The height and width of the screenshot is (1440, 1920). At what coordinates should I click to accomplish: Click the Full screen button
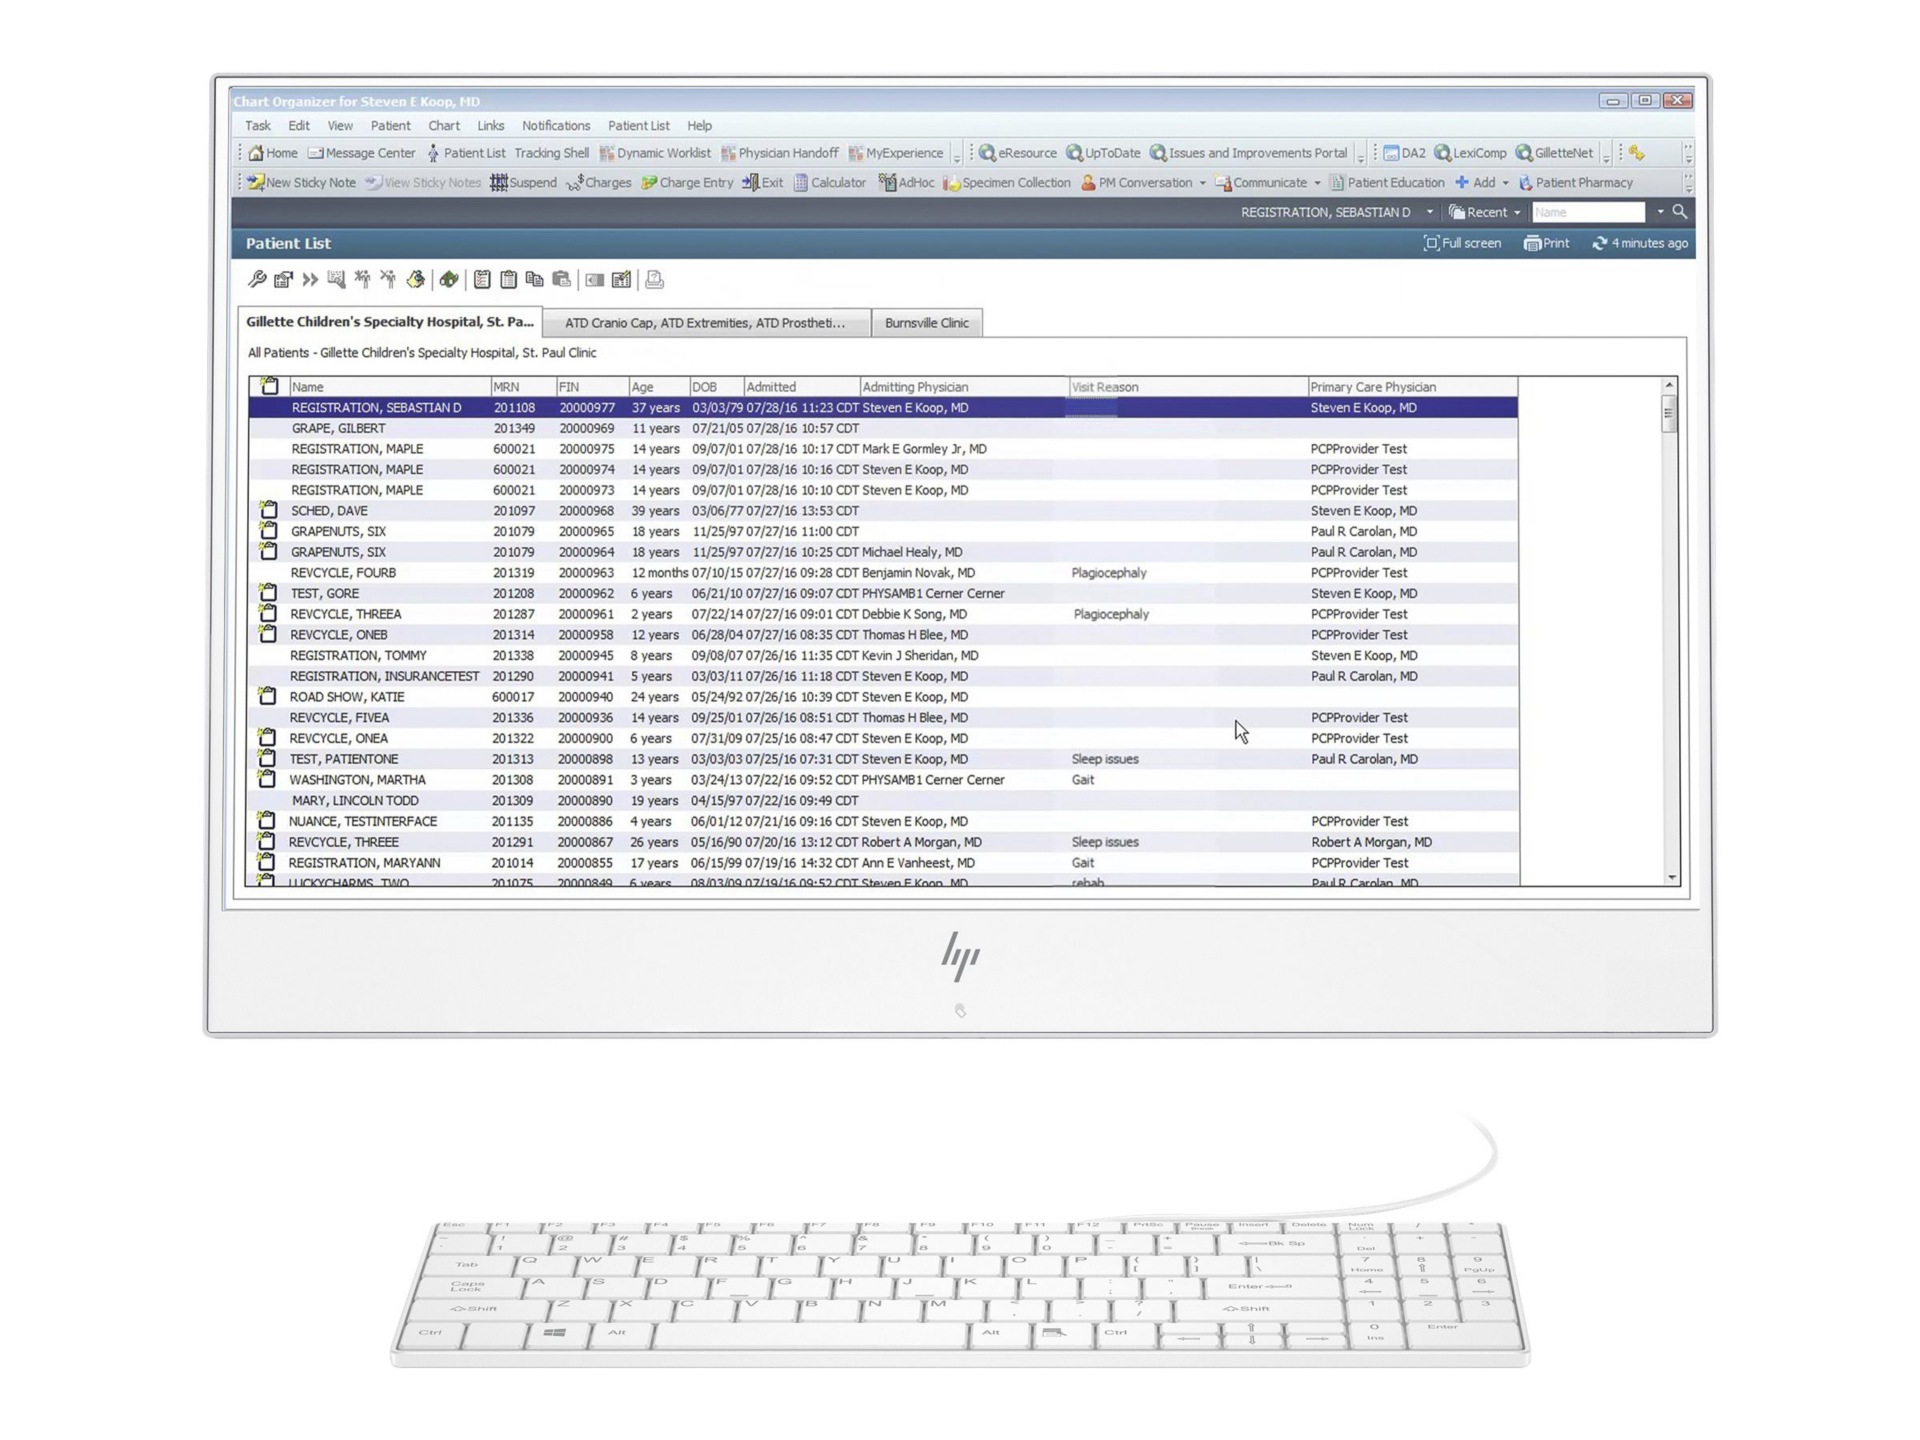coord(1462,243)
